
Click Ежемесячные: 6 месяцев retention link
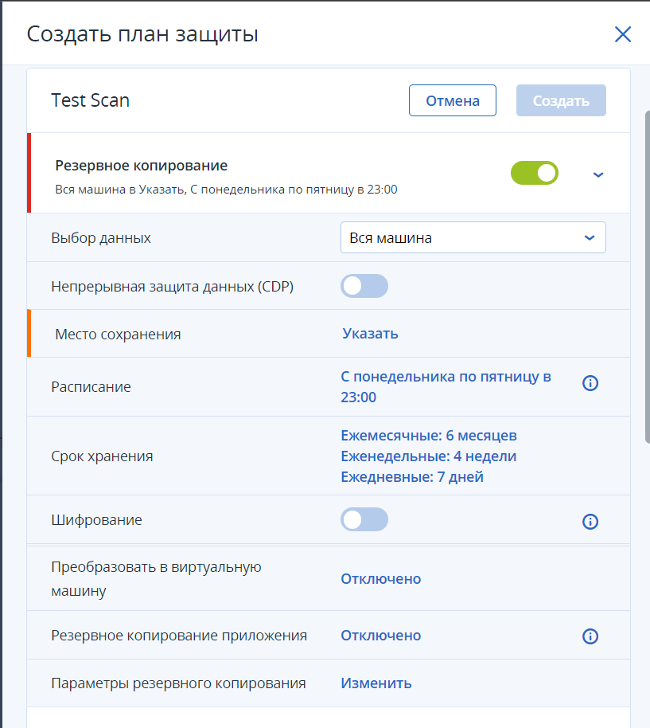(x=429, y=436)
